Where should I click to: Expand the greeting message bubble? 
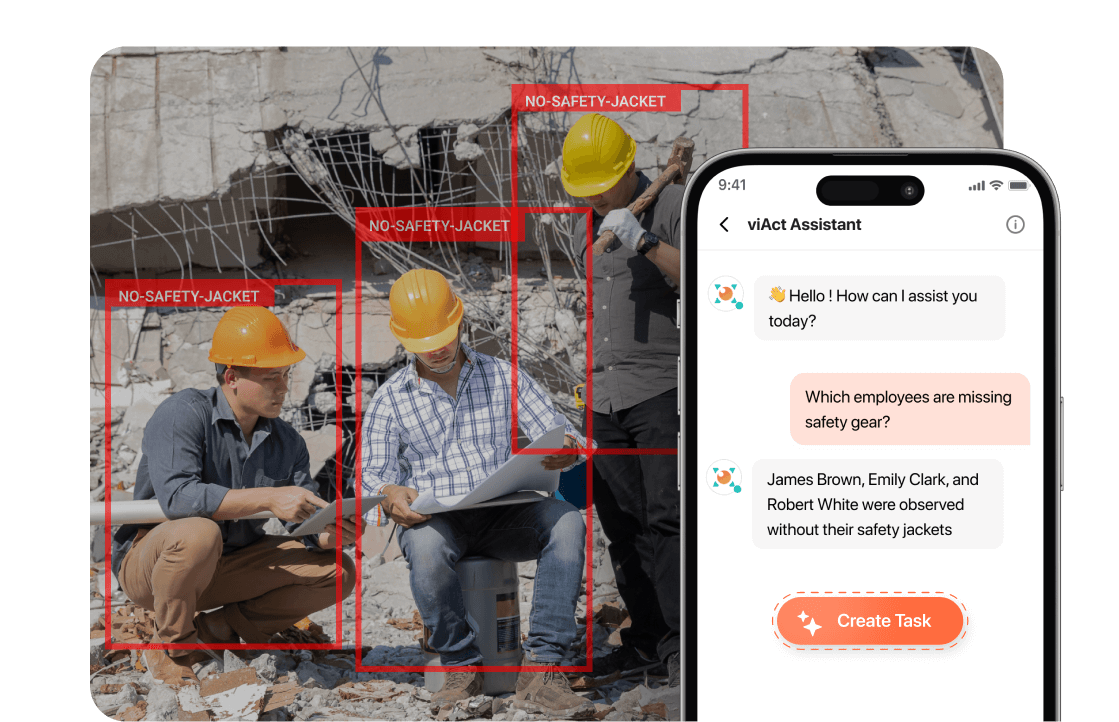[879, 307]
